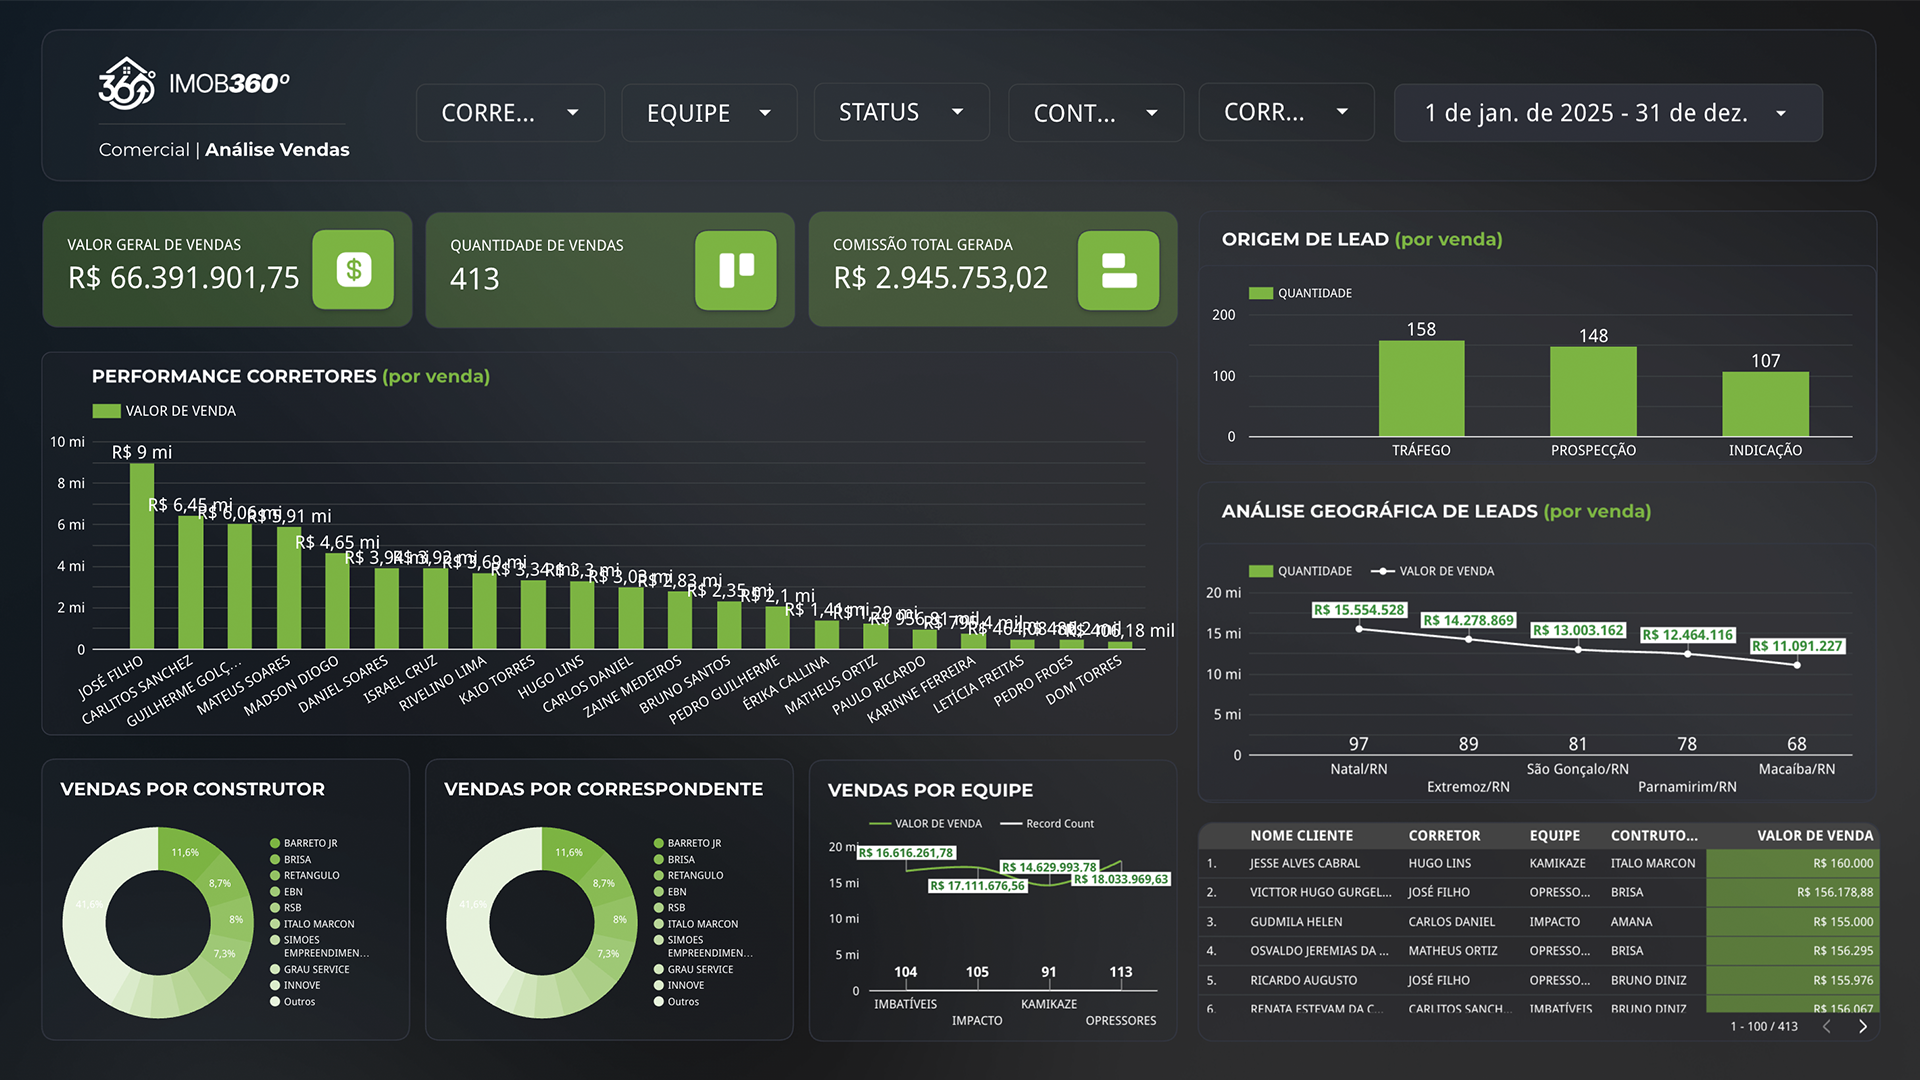Image resolution: width=1920 pixels, height=1080 pixels.
Task: Open the EQUIPE filter dropdown
Action: (x=708, y=113)
